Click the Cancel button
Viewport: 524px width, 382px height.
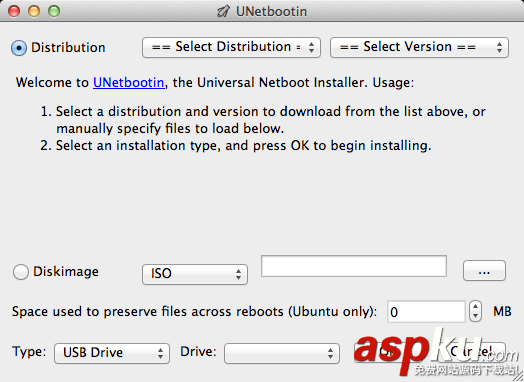[x=472, y=352]
